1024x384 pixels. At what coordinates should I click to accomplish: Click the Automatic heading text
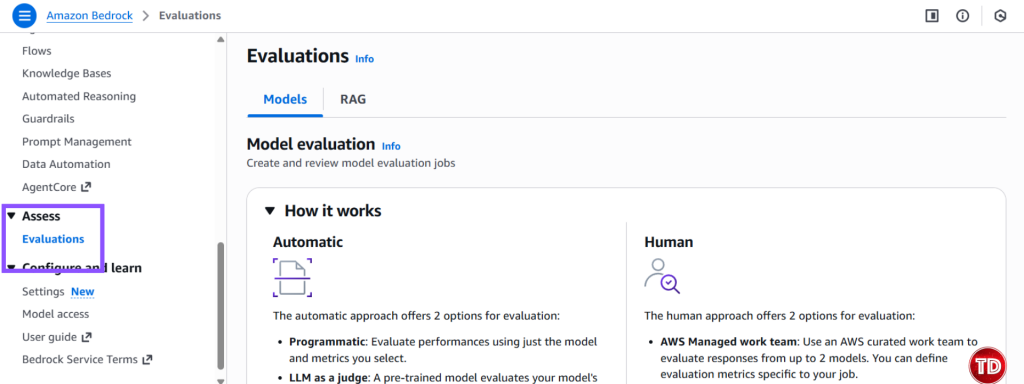click(308, 242)
